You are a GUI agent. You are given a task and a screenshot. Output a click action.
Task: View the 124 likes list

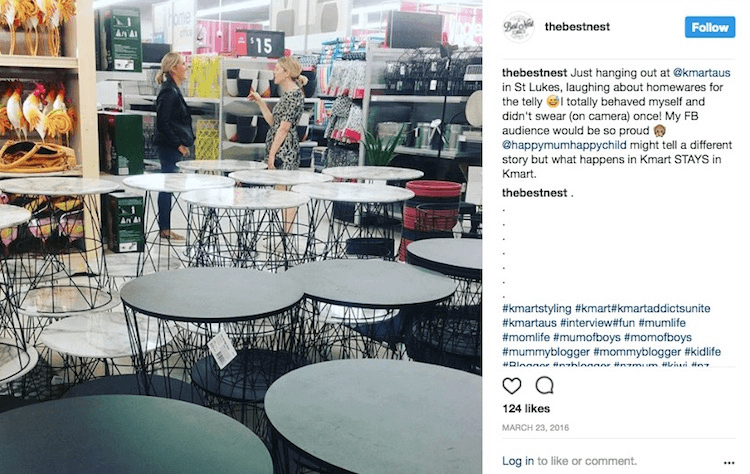click(x=526, y=408)
